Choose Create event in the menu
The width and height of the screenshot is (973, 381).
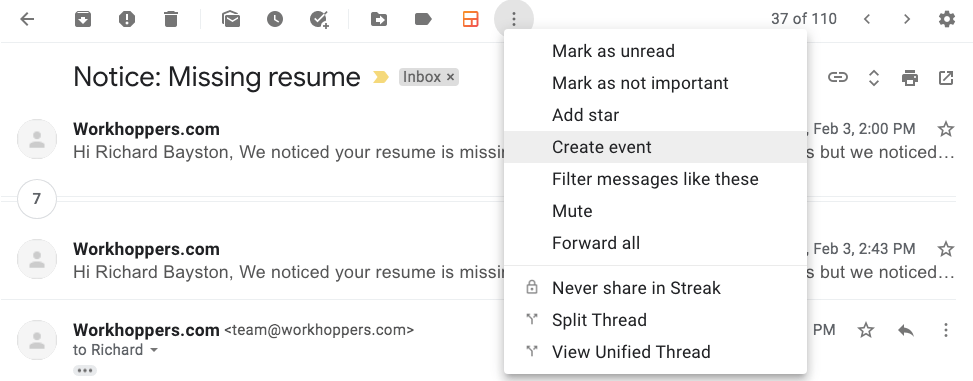(655, 147)
